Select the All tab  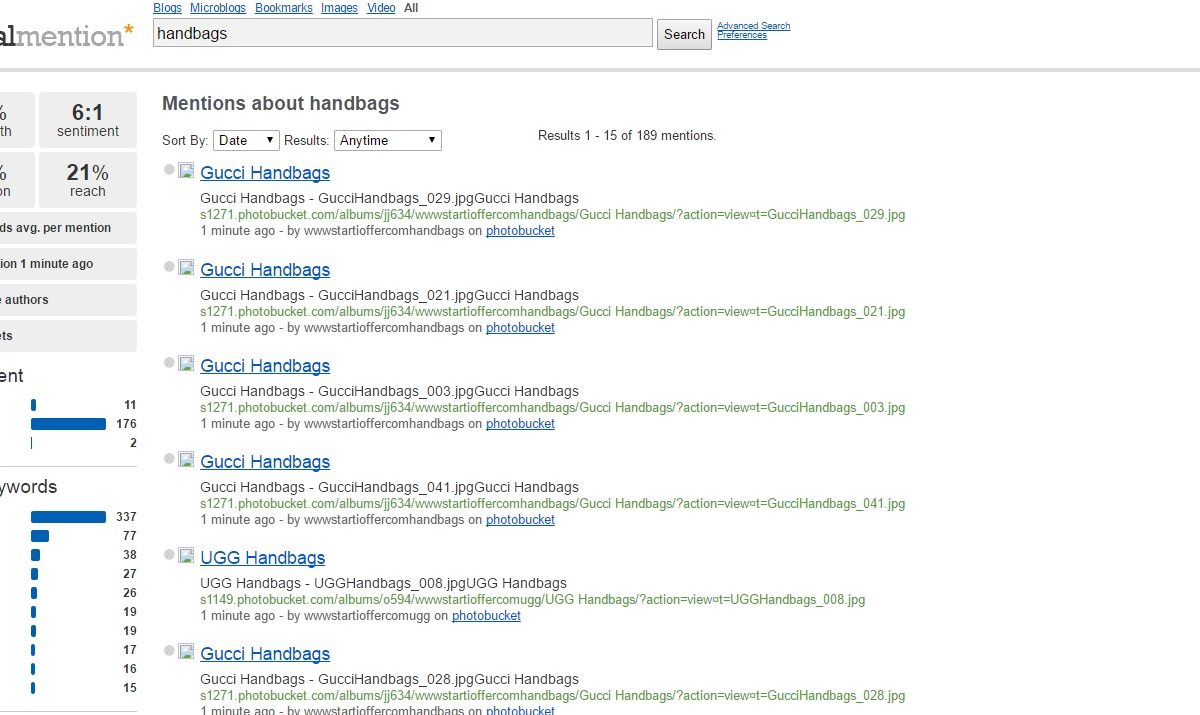click(x=411, y=8)
